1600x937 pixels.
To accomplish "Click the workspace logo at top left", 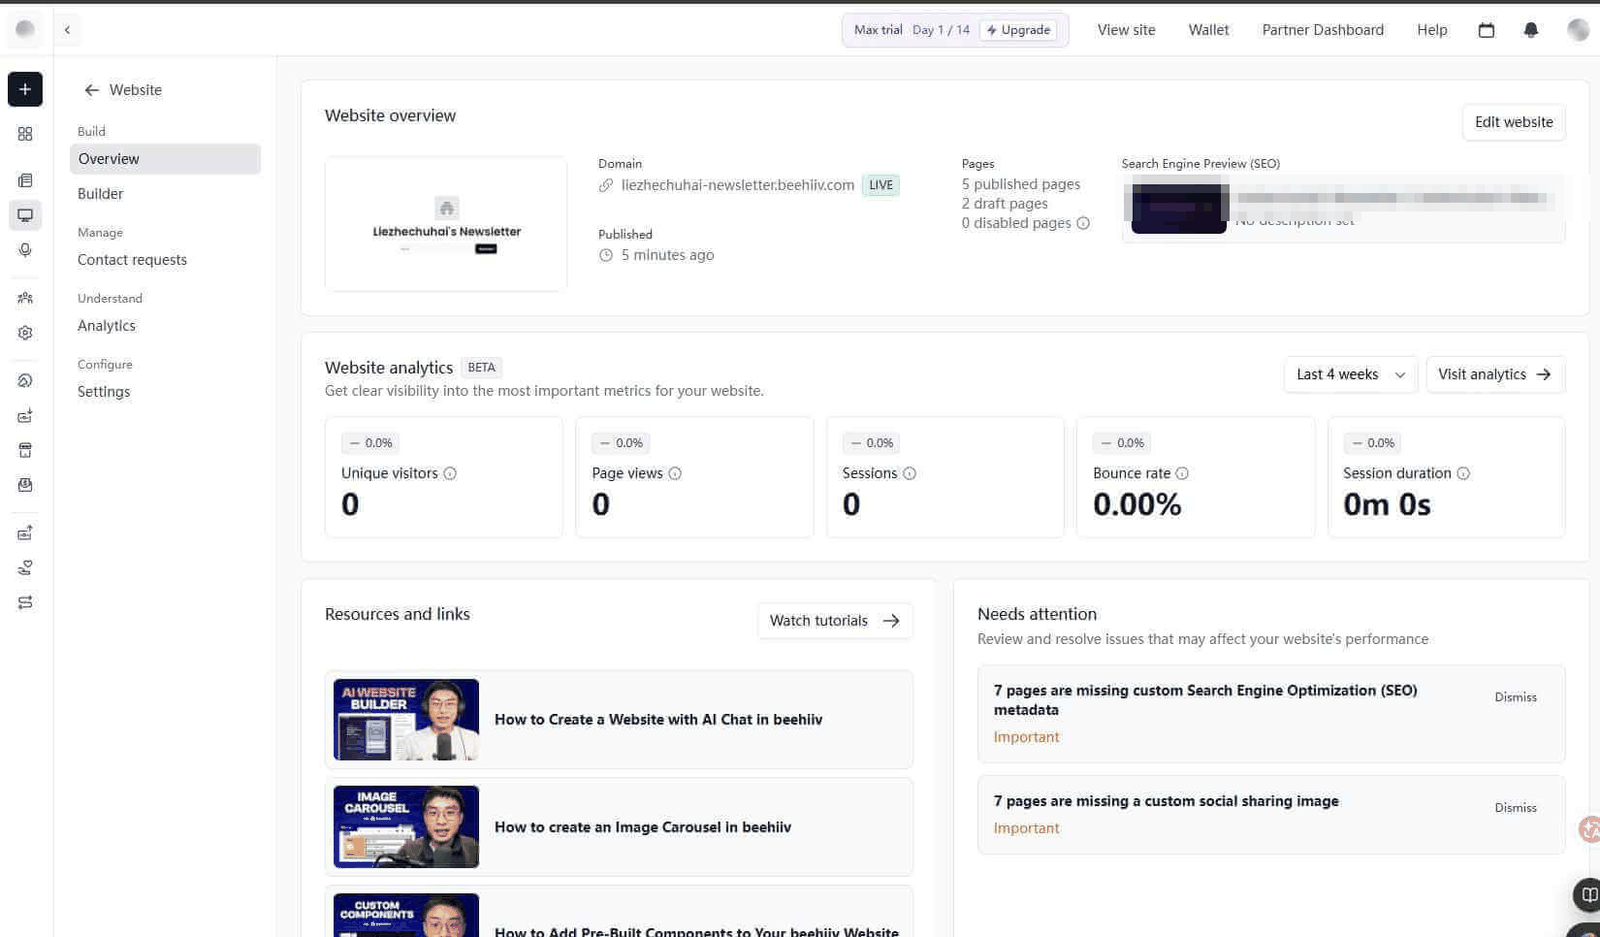I will point(25,30).
